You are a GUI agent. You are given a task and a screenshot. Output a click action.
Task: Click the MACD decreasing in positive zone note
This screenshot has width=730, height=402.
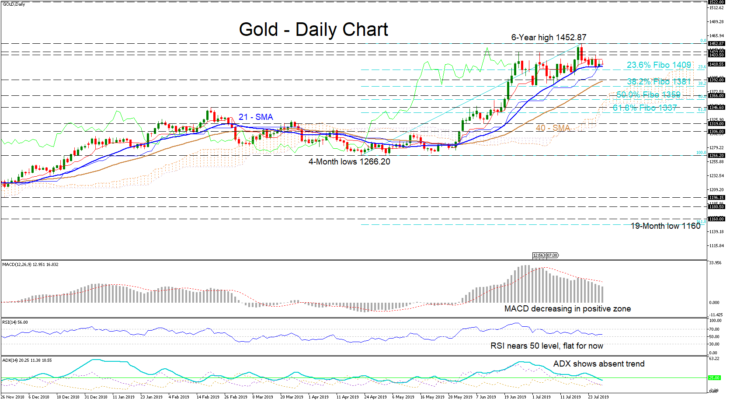pos(568,308)
